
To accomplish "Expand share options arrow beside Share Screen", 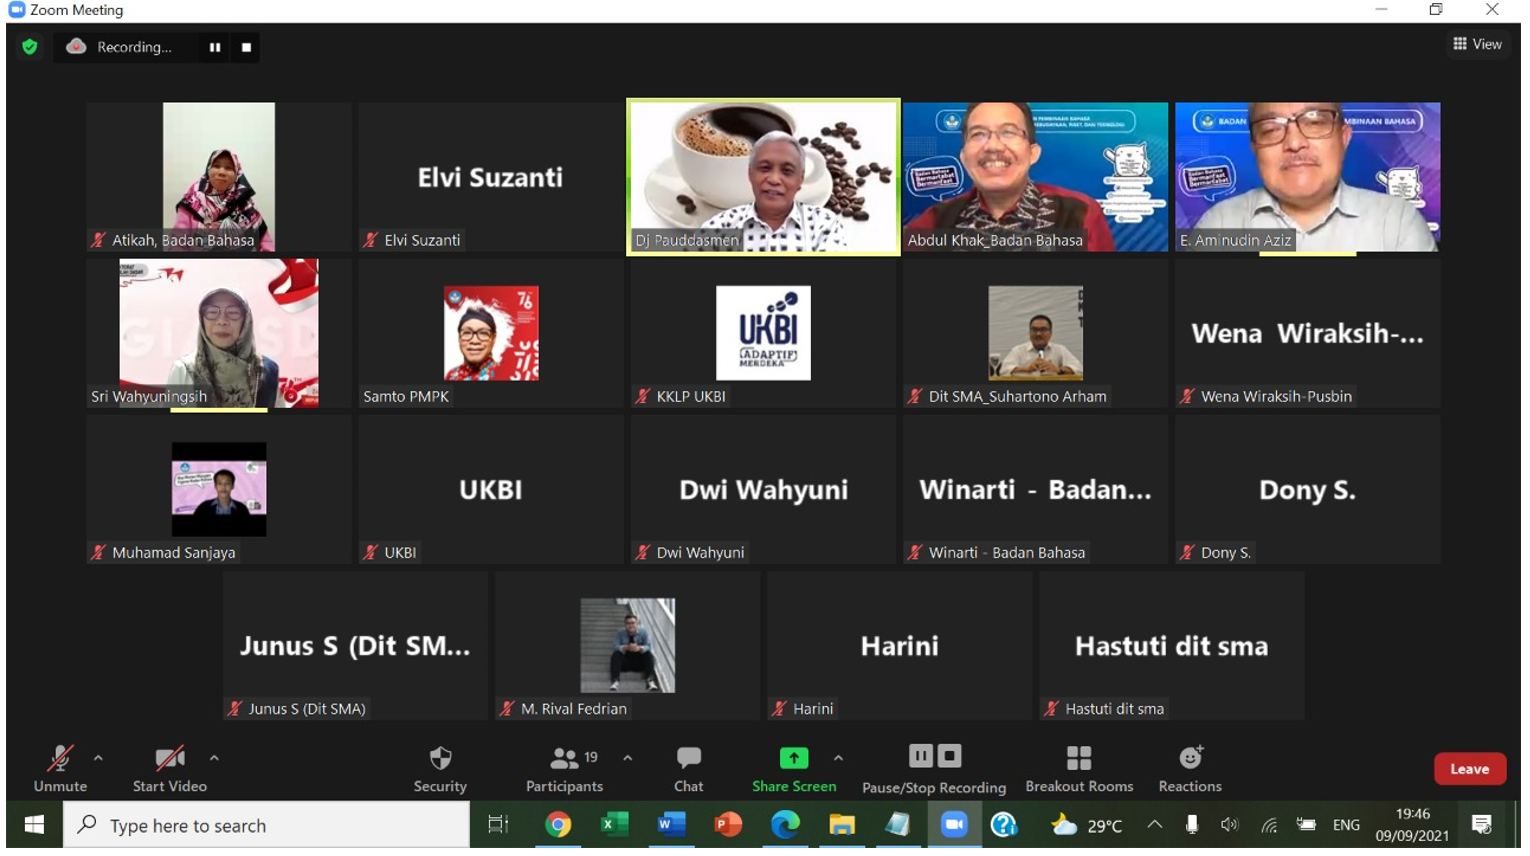I will (x=838, y=758).
